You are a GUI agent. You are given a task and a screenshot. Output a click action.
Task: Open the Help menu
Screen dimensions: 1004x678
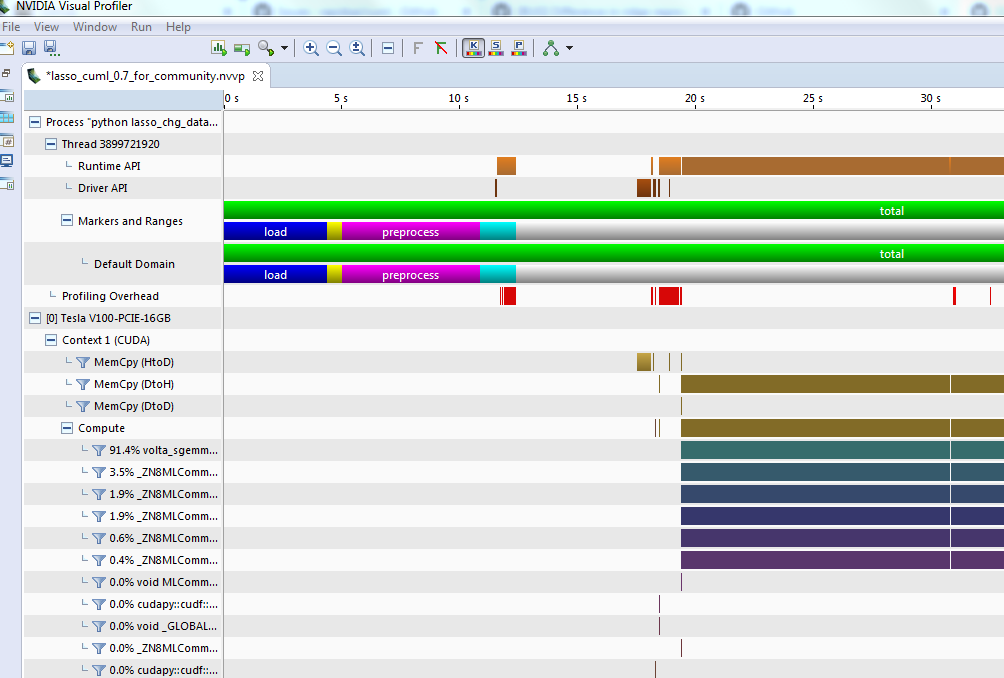click(x=178, y=27)
